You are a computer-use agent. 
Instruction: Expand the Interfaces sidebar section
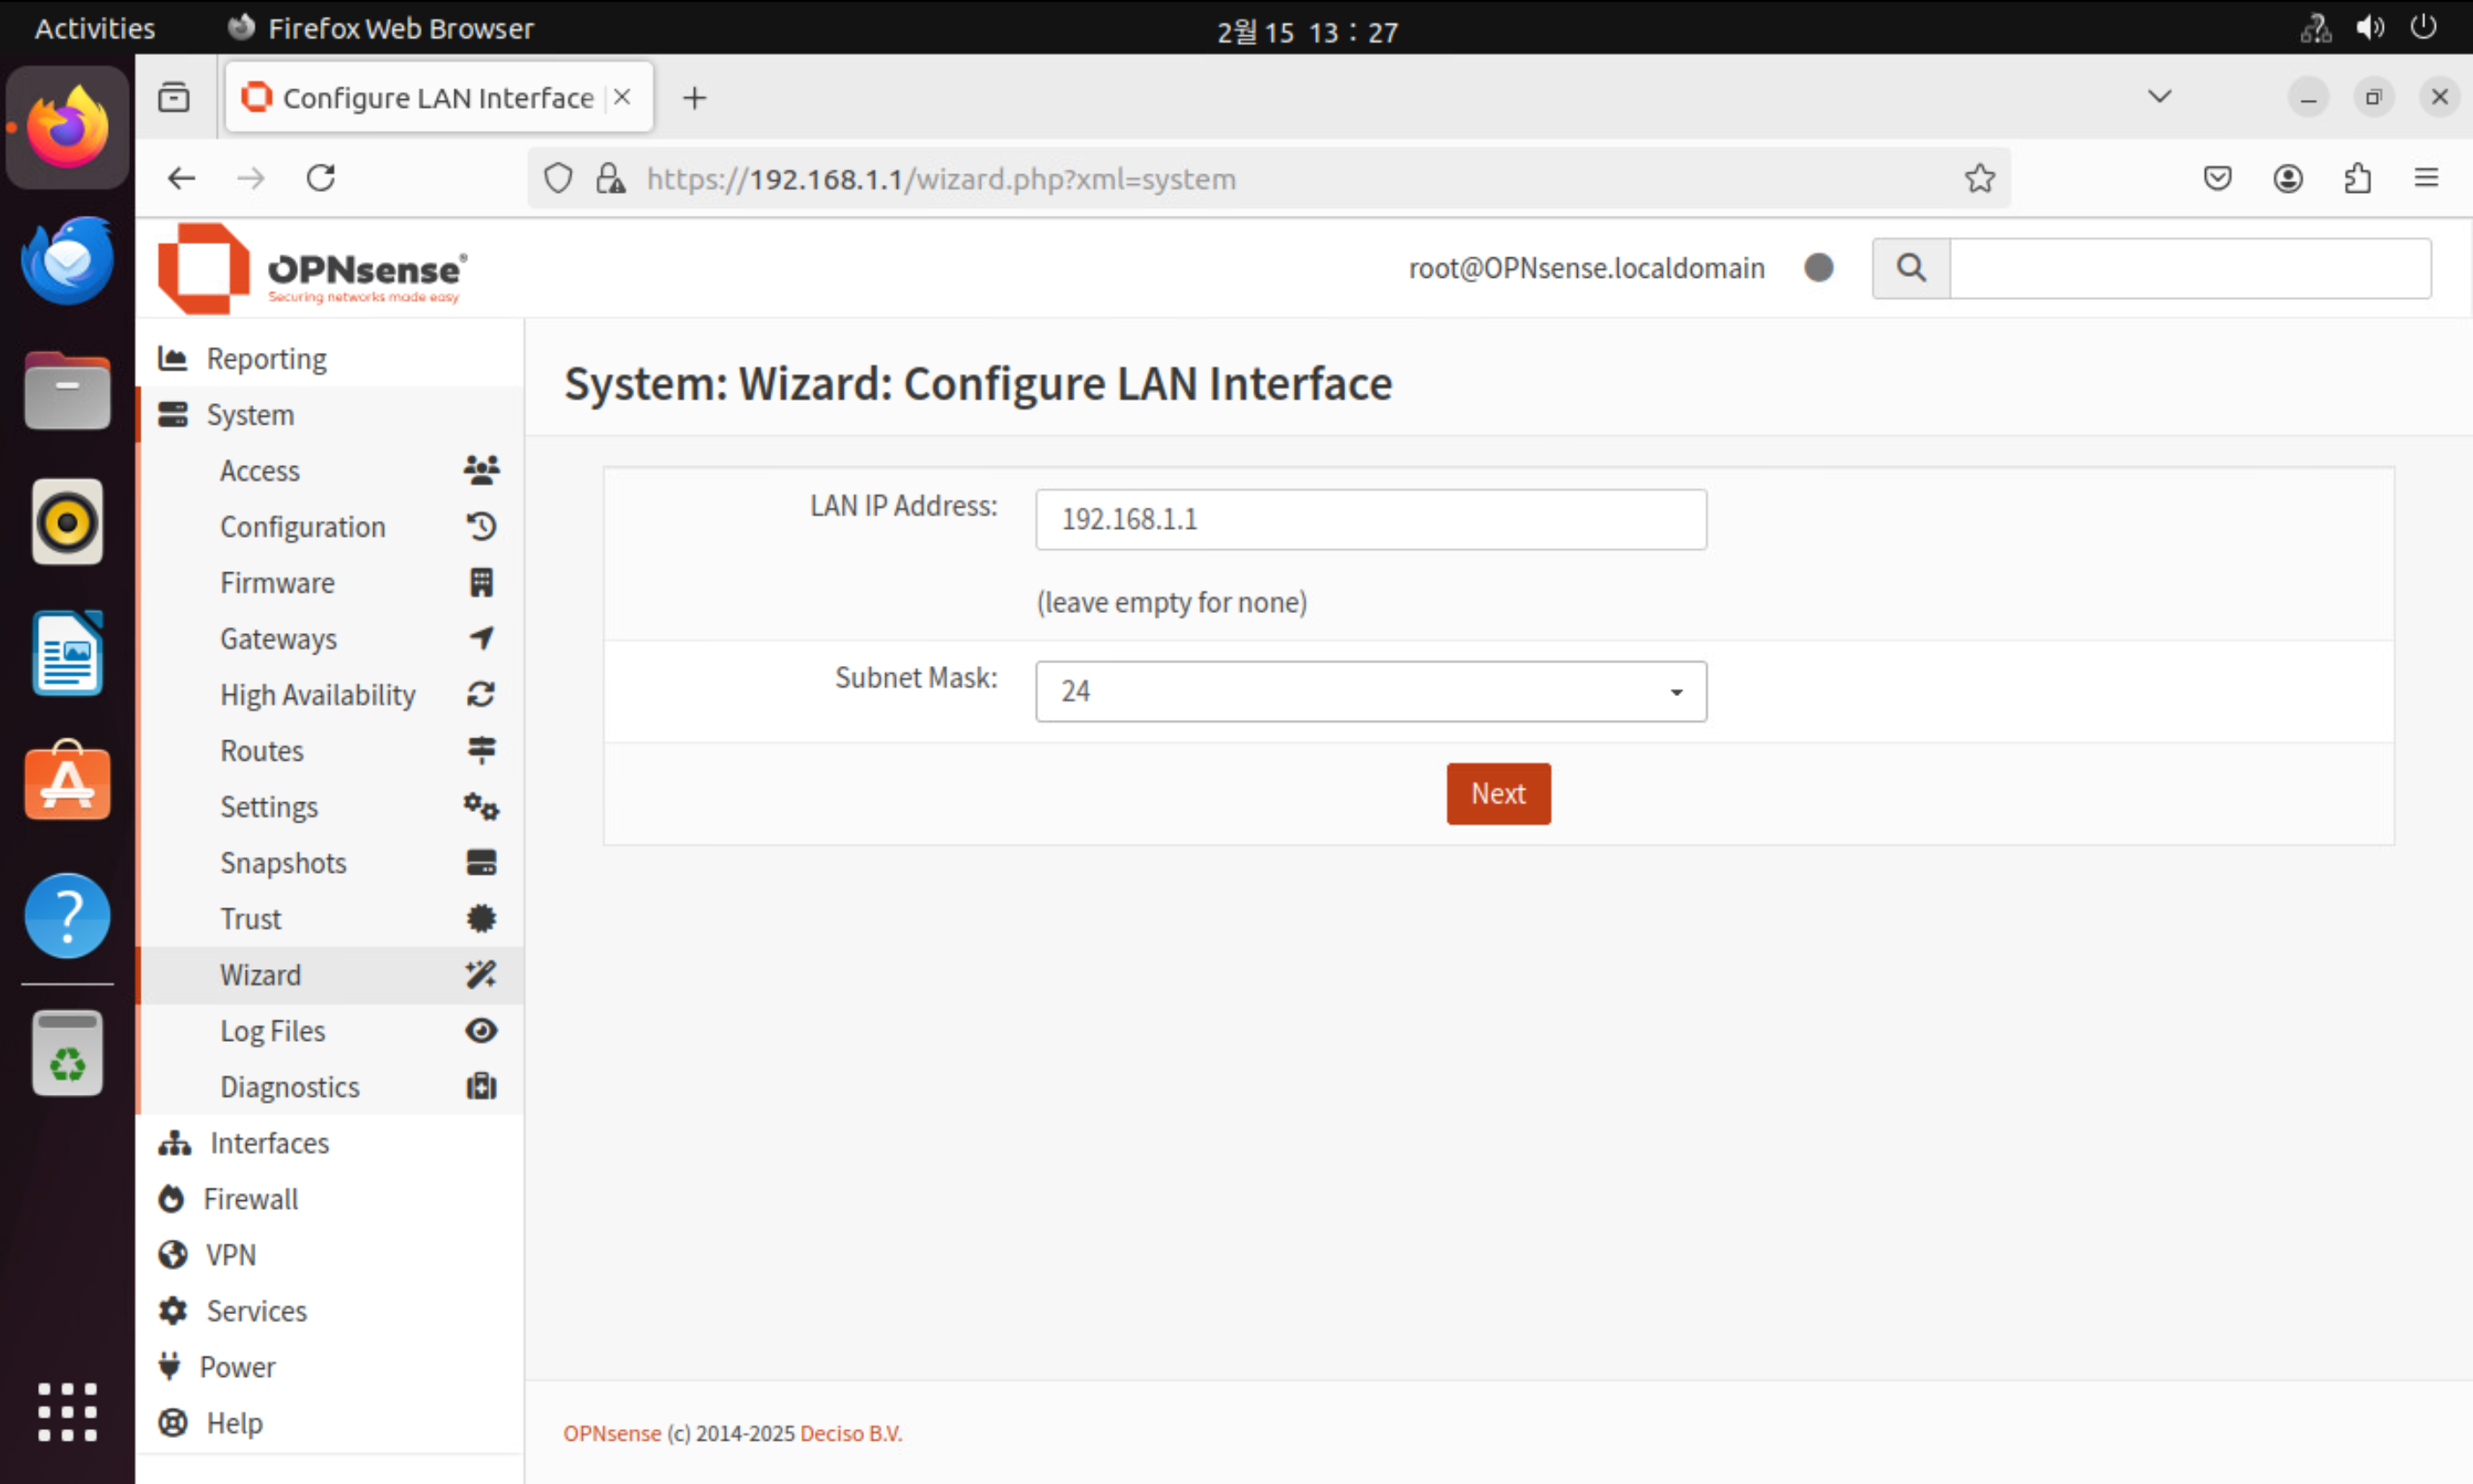pos(268,1143)
